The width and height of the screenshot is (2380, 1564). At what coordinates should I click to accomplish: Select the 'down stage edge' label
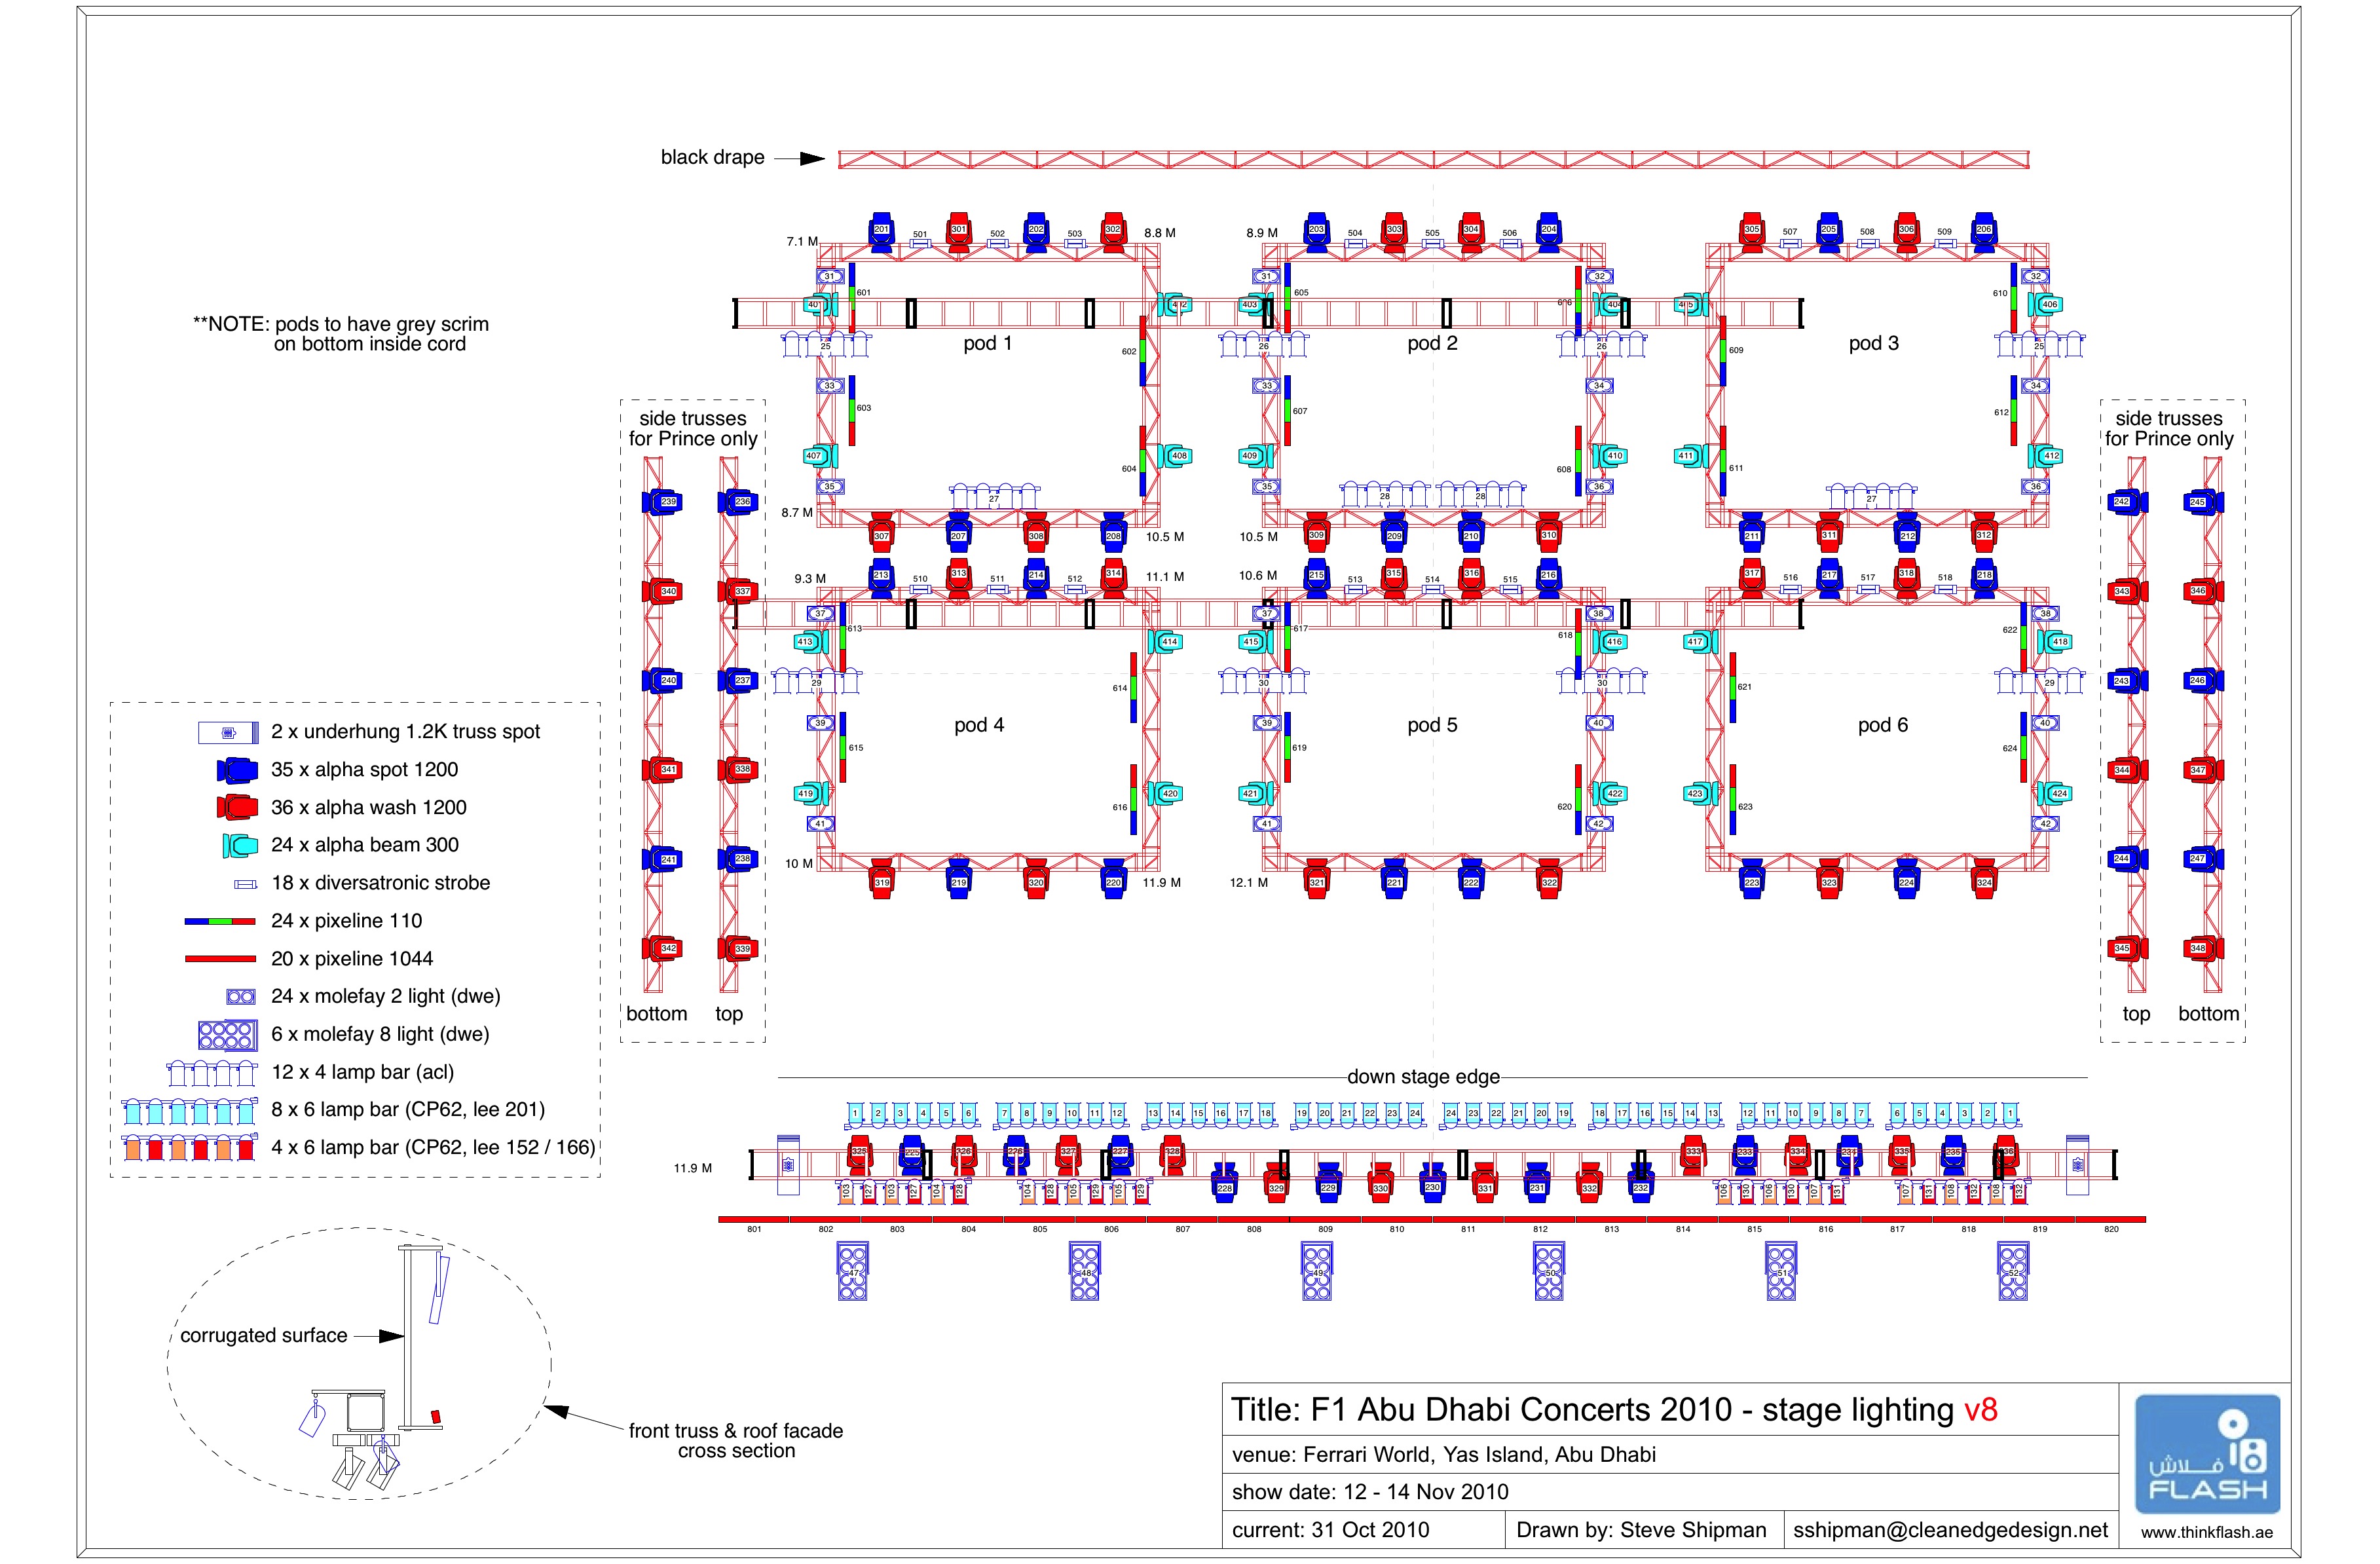click(x=1423, y=1077)
